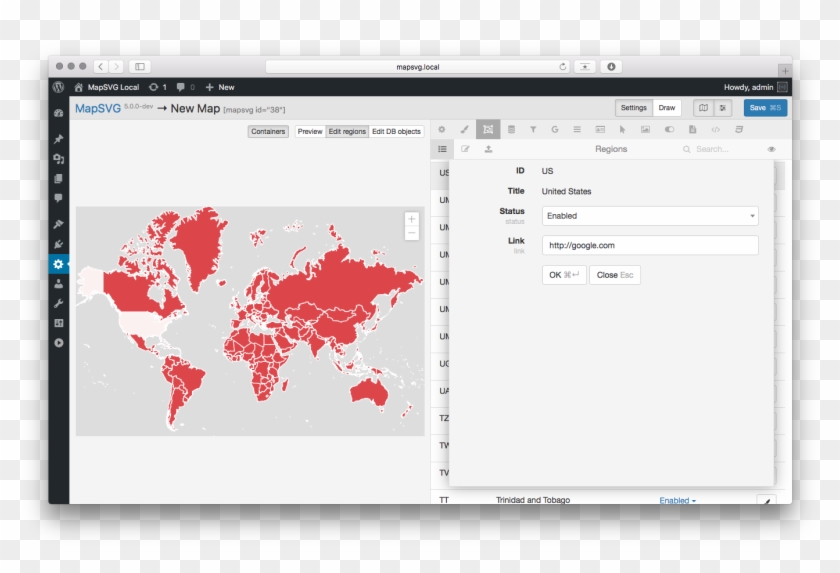
Task: Click the upload icon in Regions header
Action: (488, 149)
